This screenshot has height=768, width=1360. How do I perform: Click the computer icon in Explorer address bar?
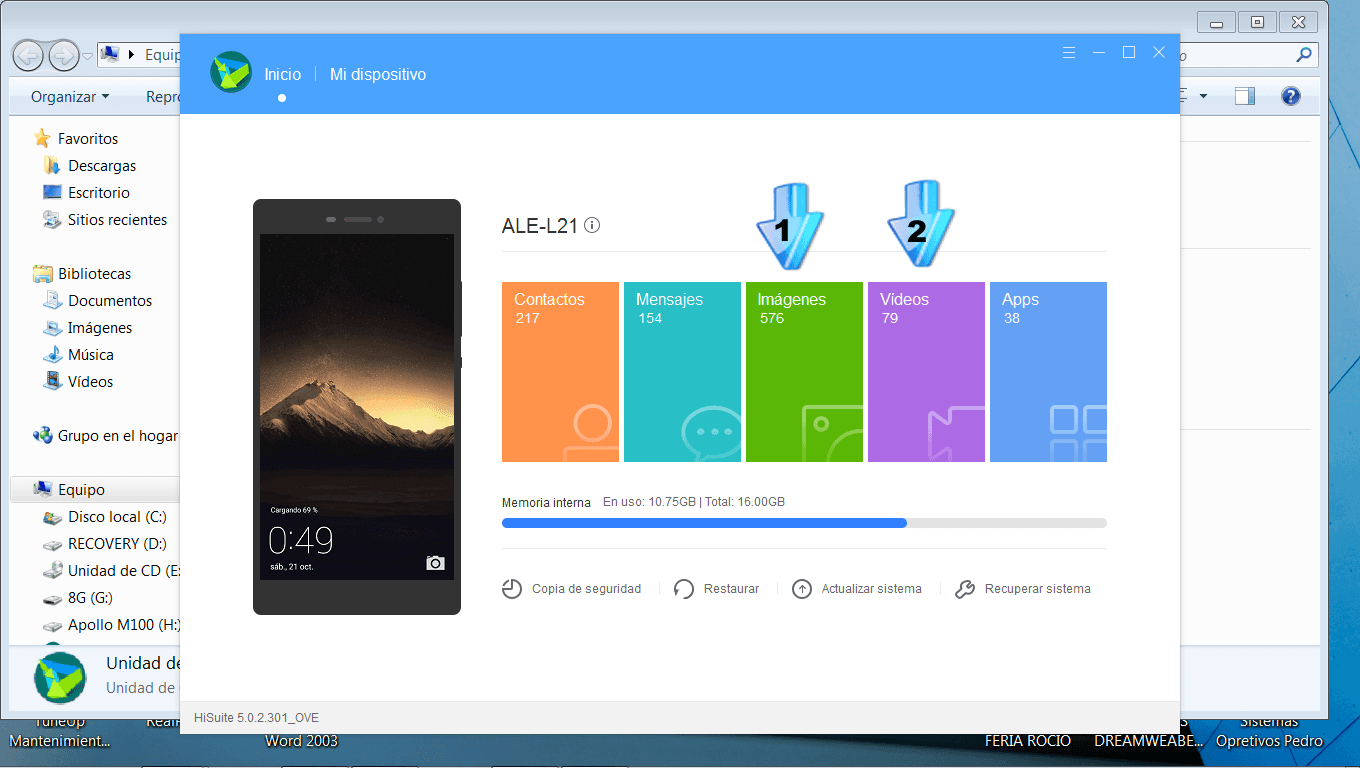click(111, 54)
